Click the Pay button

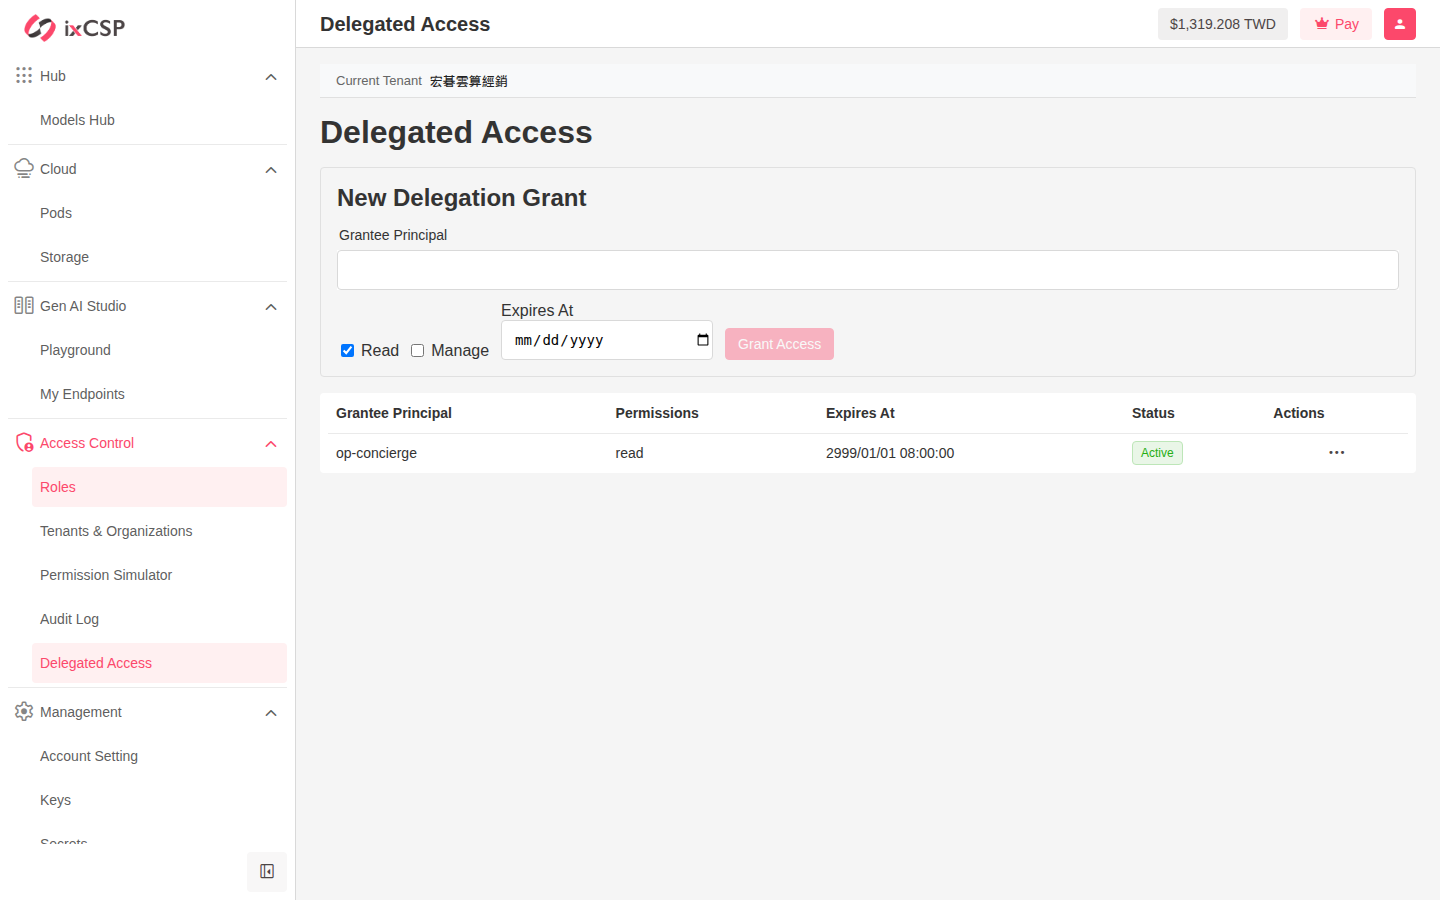(x=1336, y=24)
